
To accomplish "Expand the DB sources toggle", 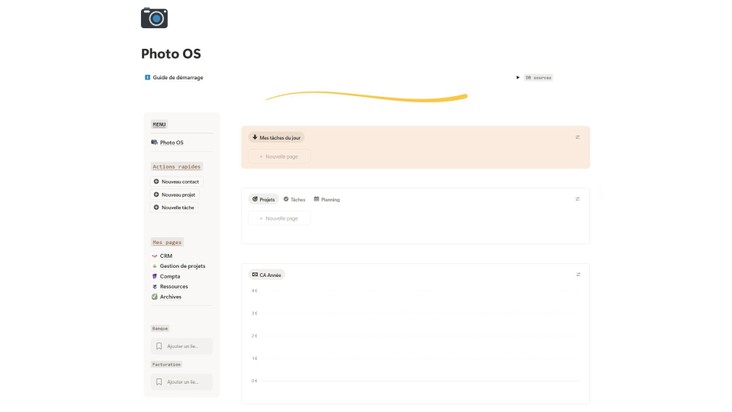I will coord(518,77).
